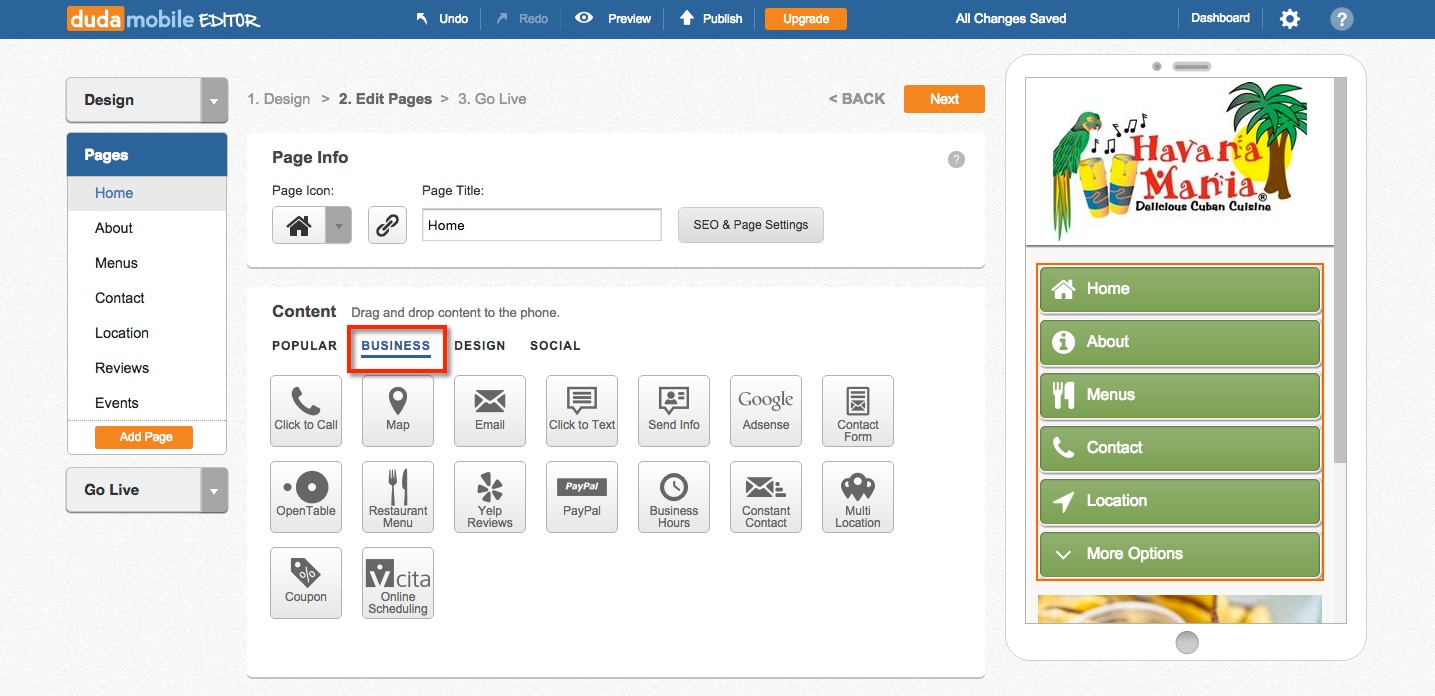Pick the Click to Text widget
This screenshot has height=696, width=1435.
[x=582, y=411]
